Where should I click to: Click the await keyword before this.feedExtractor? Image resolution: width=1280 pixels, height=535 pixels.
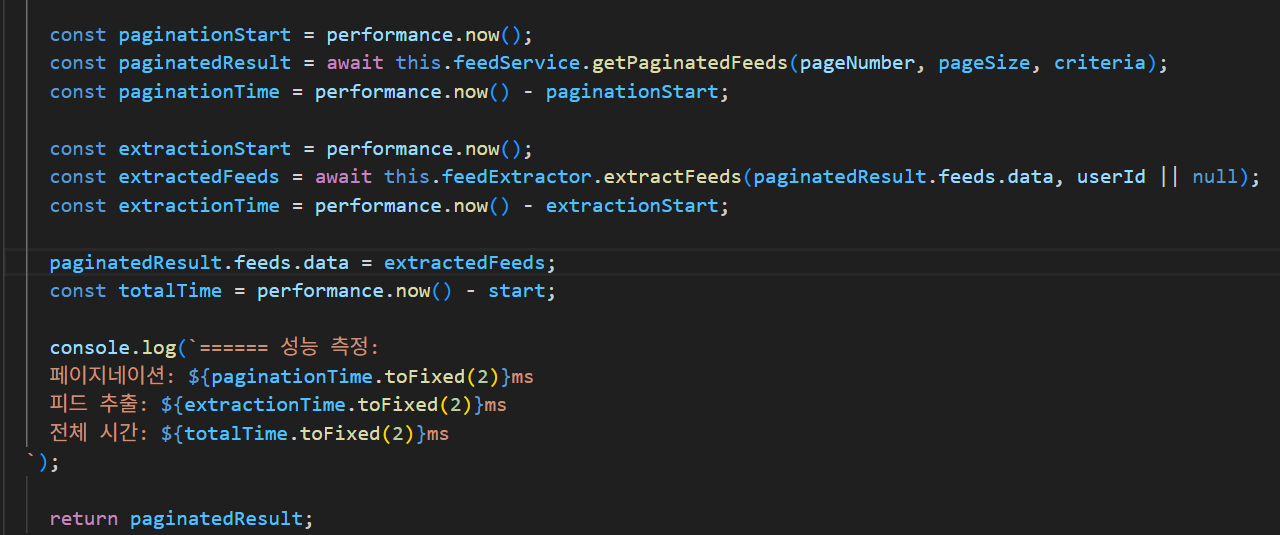point(344,177)
